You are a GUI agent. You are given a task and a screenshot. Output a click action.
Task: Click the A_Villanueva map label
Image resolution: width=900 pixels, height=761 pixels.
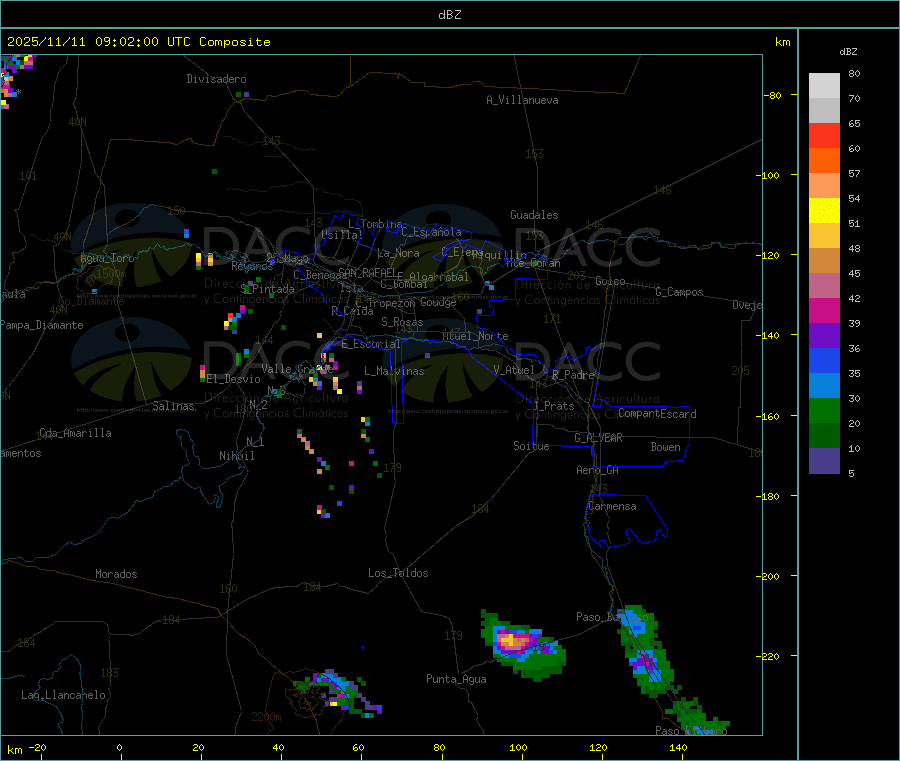tap(522, 100)
